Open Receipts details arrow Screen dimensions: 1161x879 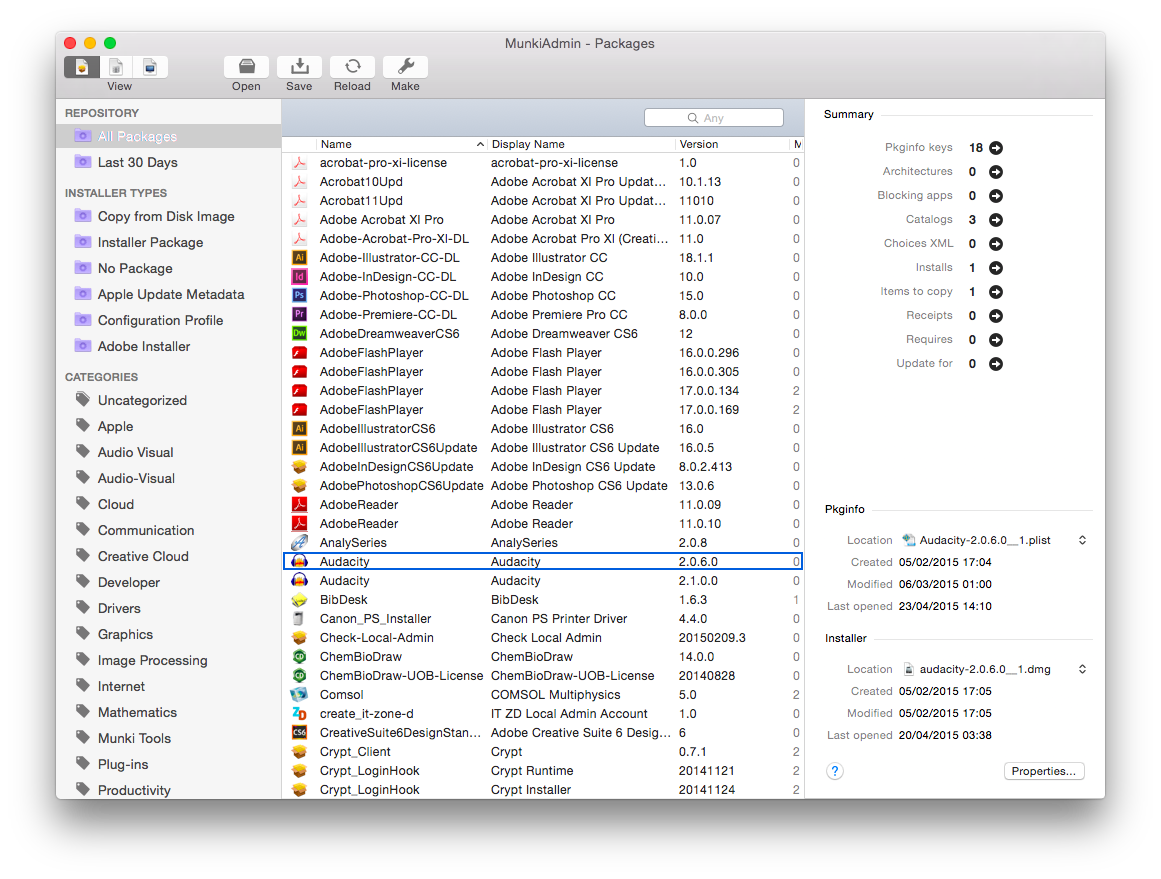click(x=996, y=316)
